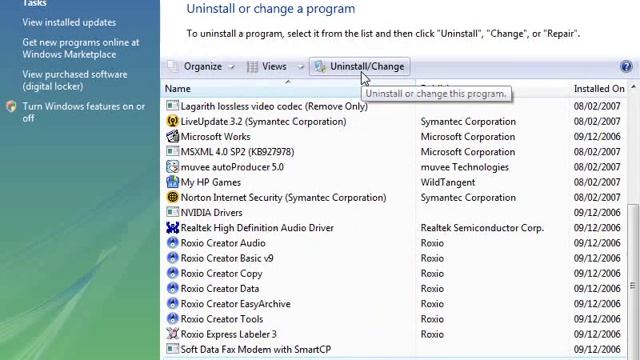Click the Roxio Creator Tools icon
The image size is (640, 360).
172,319
